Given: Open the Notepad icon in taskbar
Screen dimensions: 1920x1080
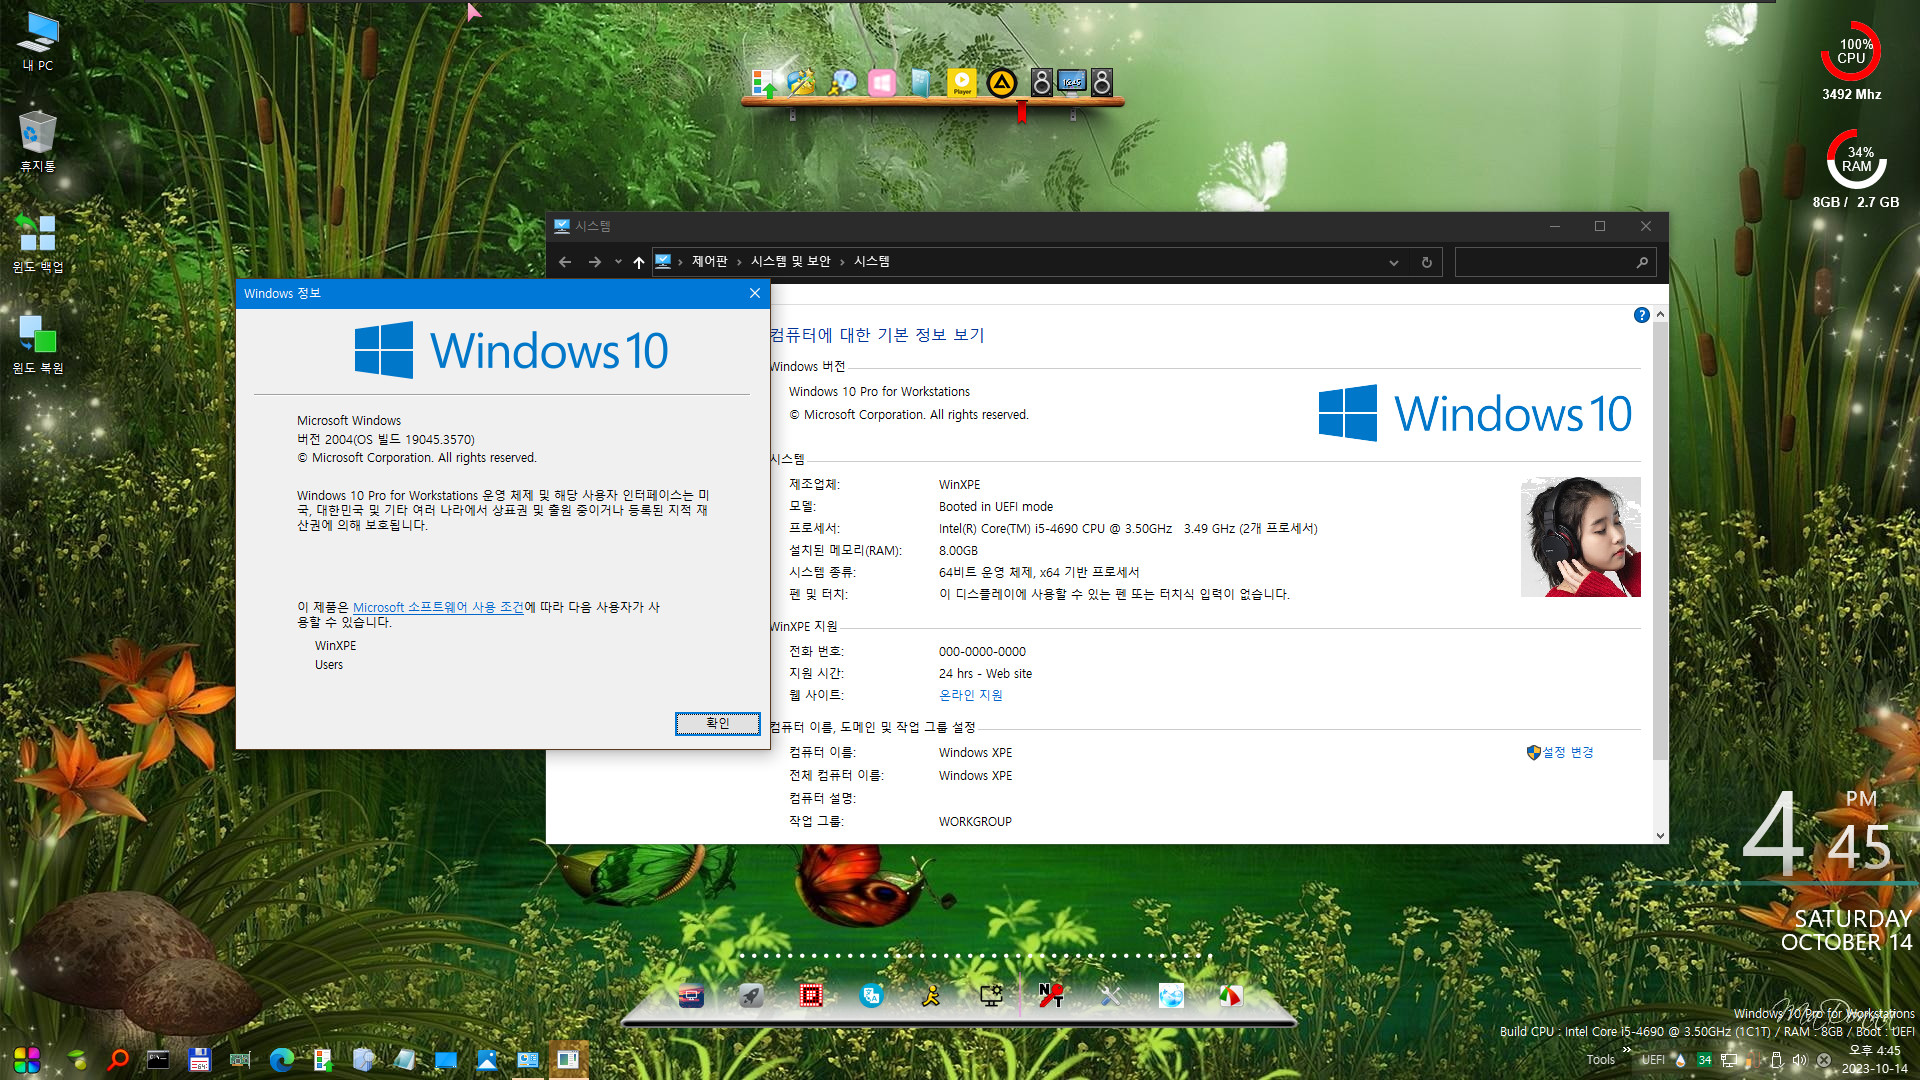Looking at the screenshot, I should [404, 1059].
